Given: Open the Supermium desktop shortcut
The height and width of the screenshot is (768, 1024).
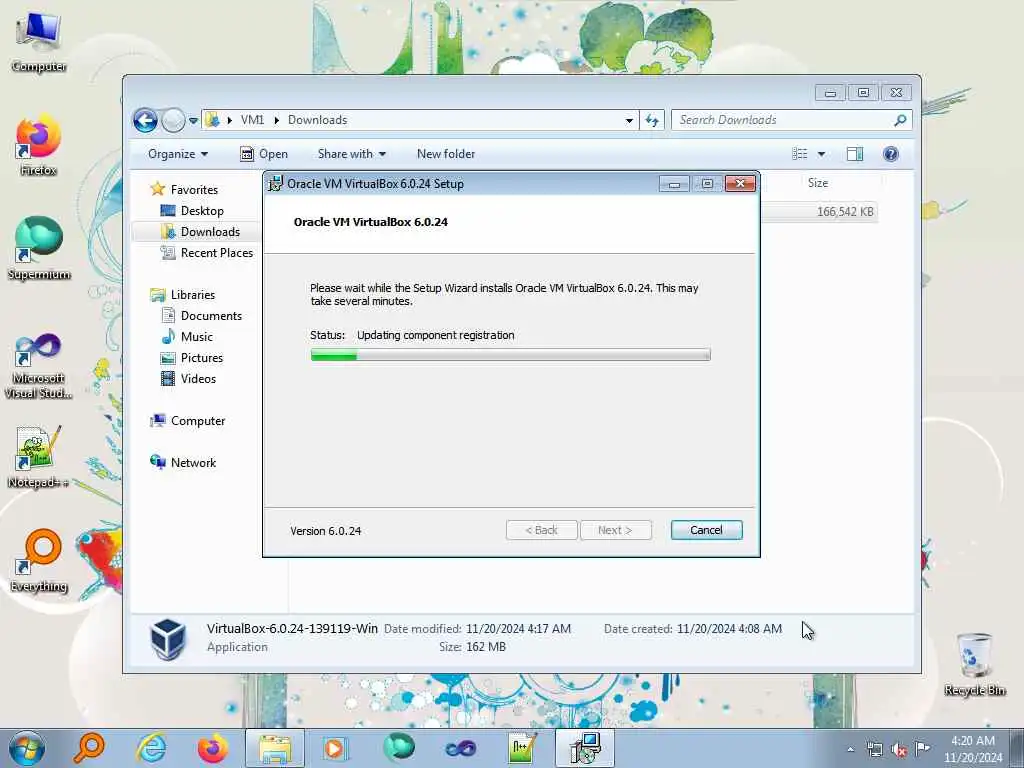Looking at the screenshot, I should 39,248.
